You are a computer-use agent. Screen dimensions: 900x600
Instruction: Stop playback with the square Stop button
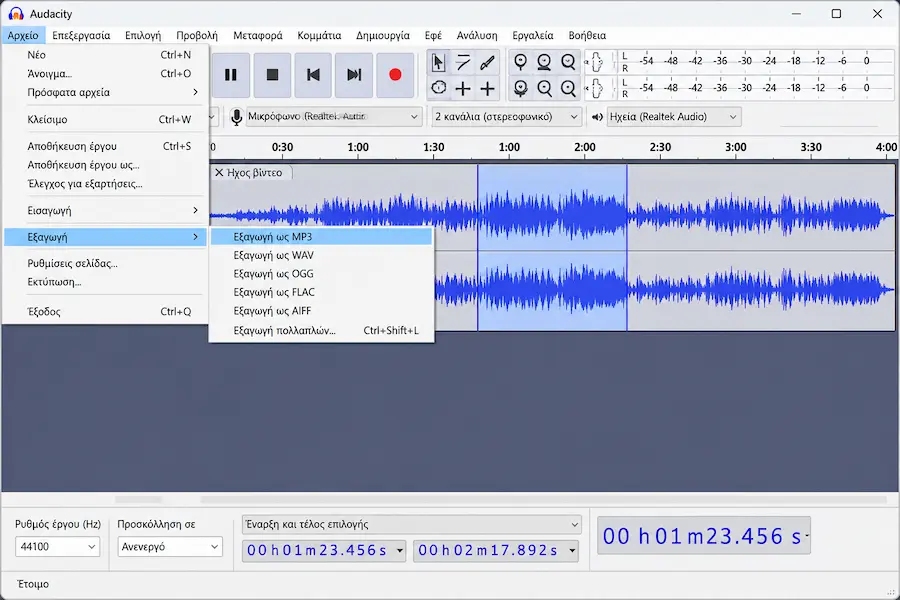tap(272, 75)
